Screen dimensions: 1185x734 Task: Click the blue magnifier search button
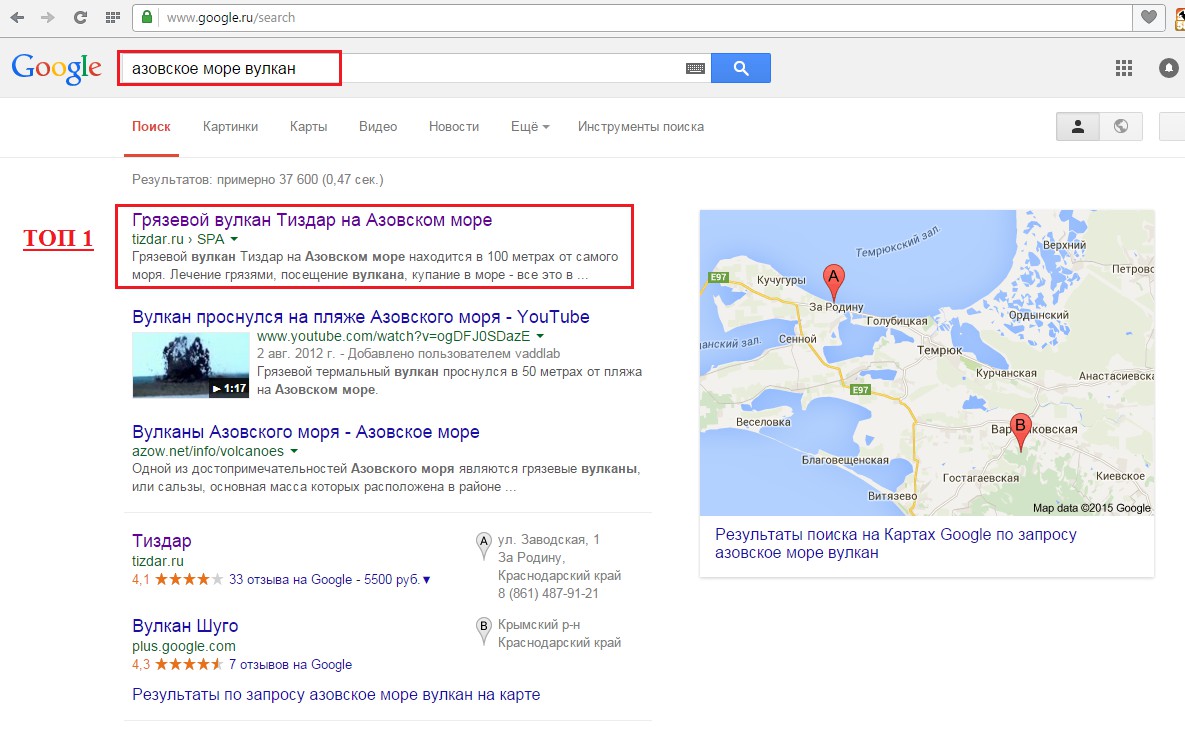[x=741, y=68]
